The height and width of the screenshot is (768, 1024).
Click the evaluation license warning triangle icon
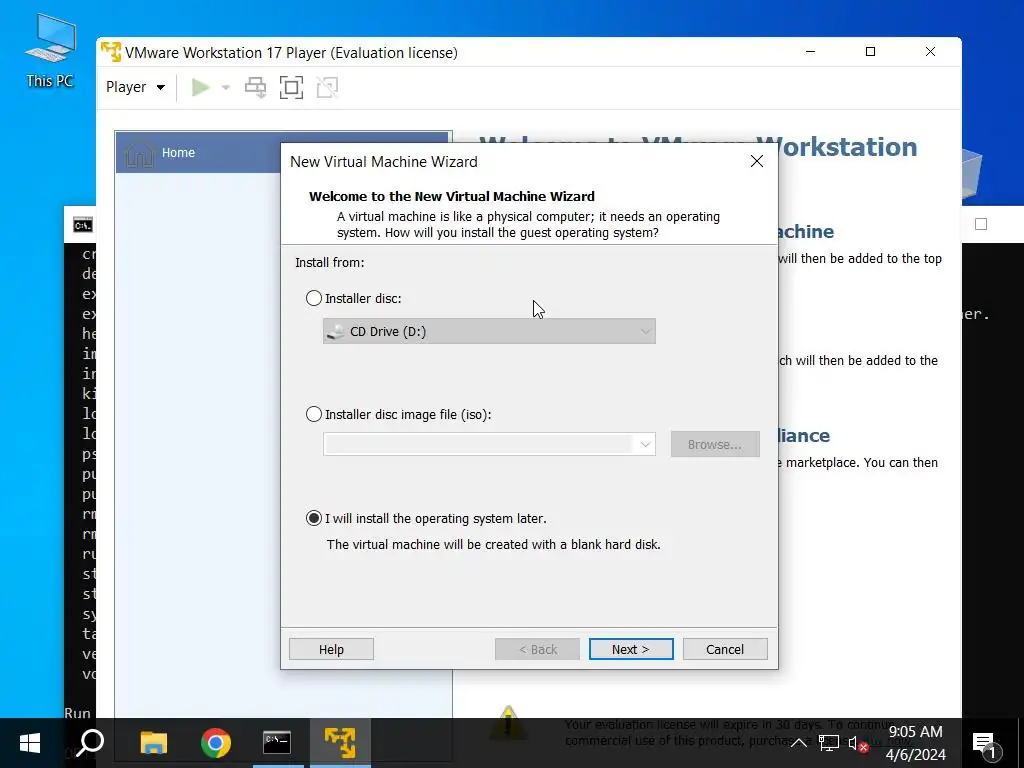(508, 722)
